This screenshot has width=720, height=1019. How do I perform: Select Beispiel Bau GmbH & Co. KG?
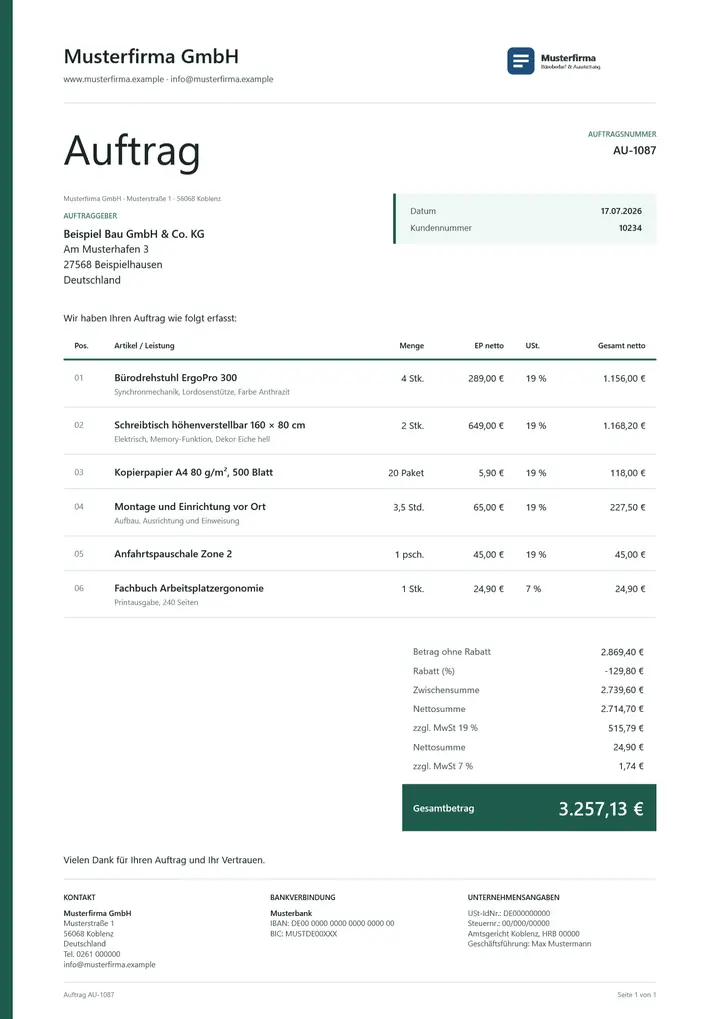point(134,234)
